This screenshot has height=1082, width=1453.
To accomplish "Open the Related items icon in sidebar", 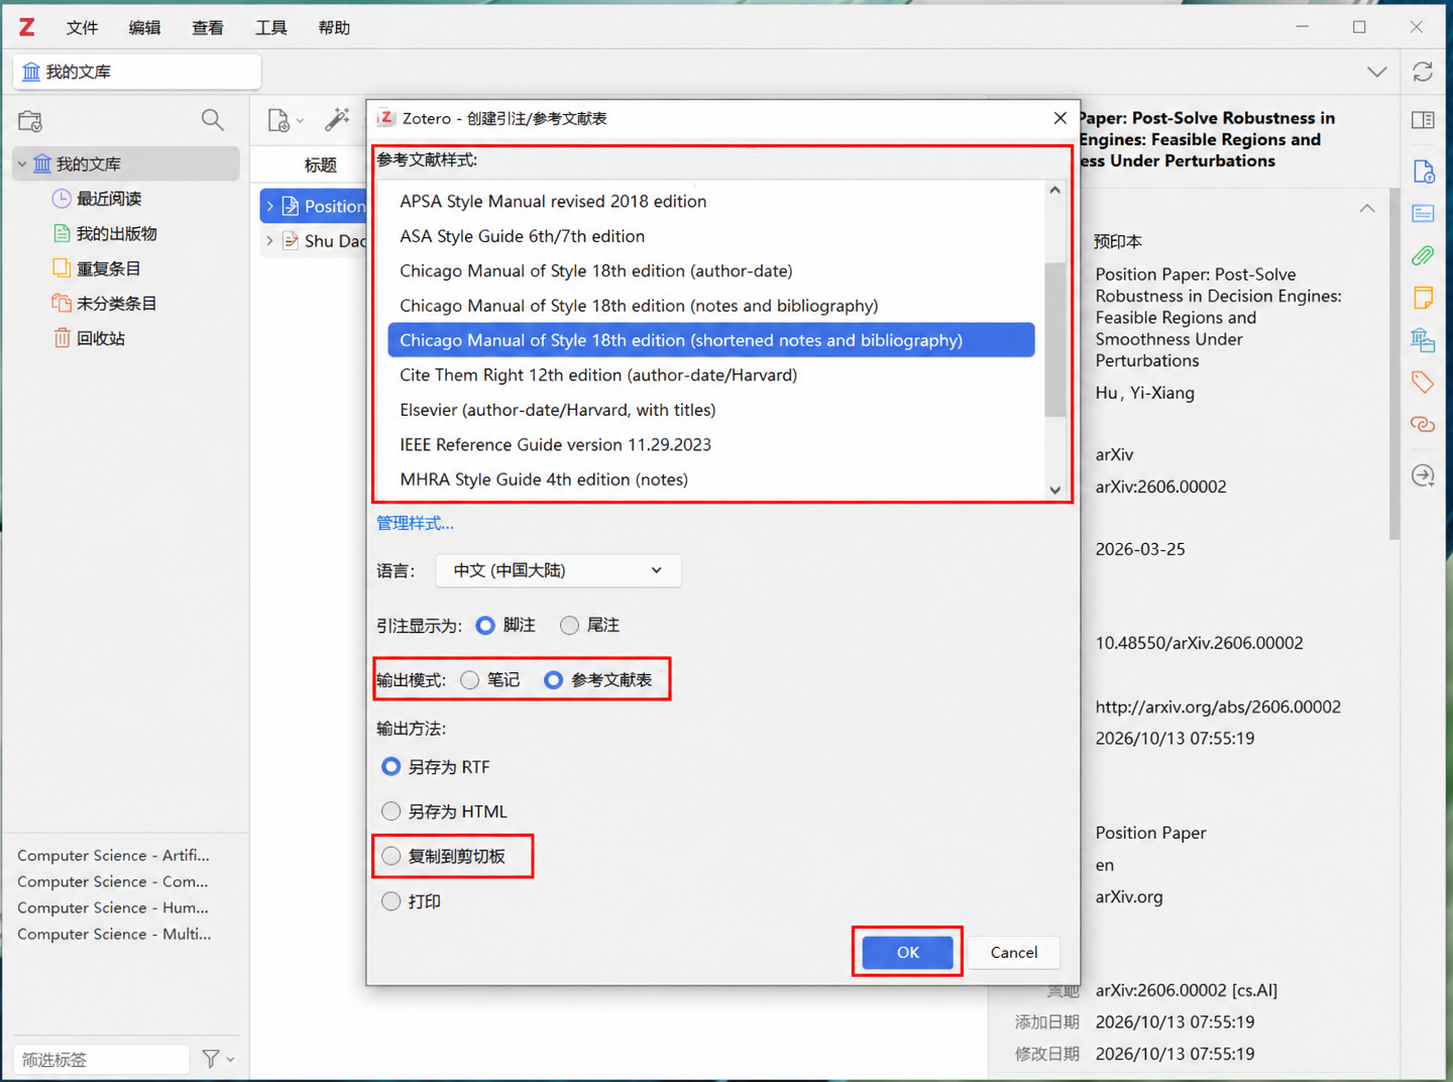I will (x=1423, y=424).
